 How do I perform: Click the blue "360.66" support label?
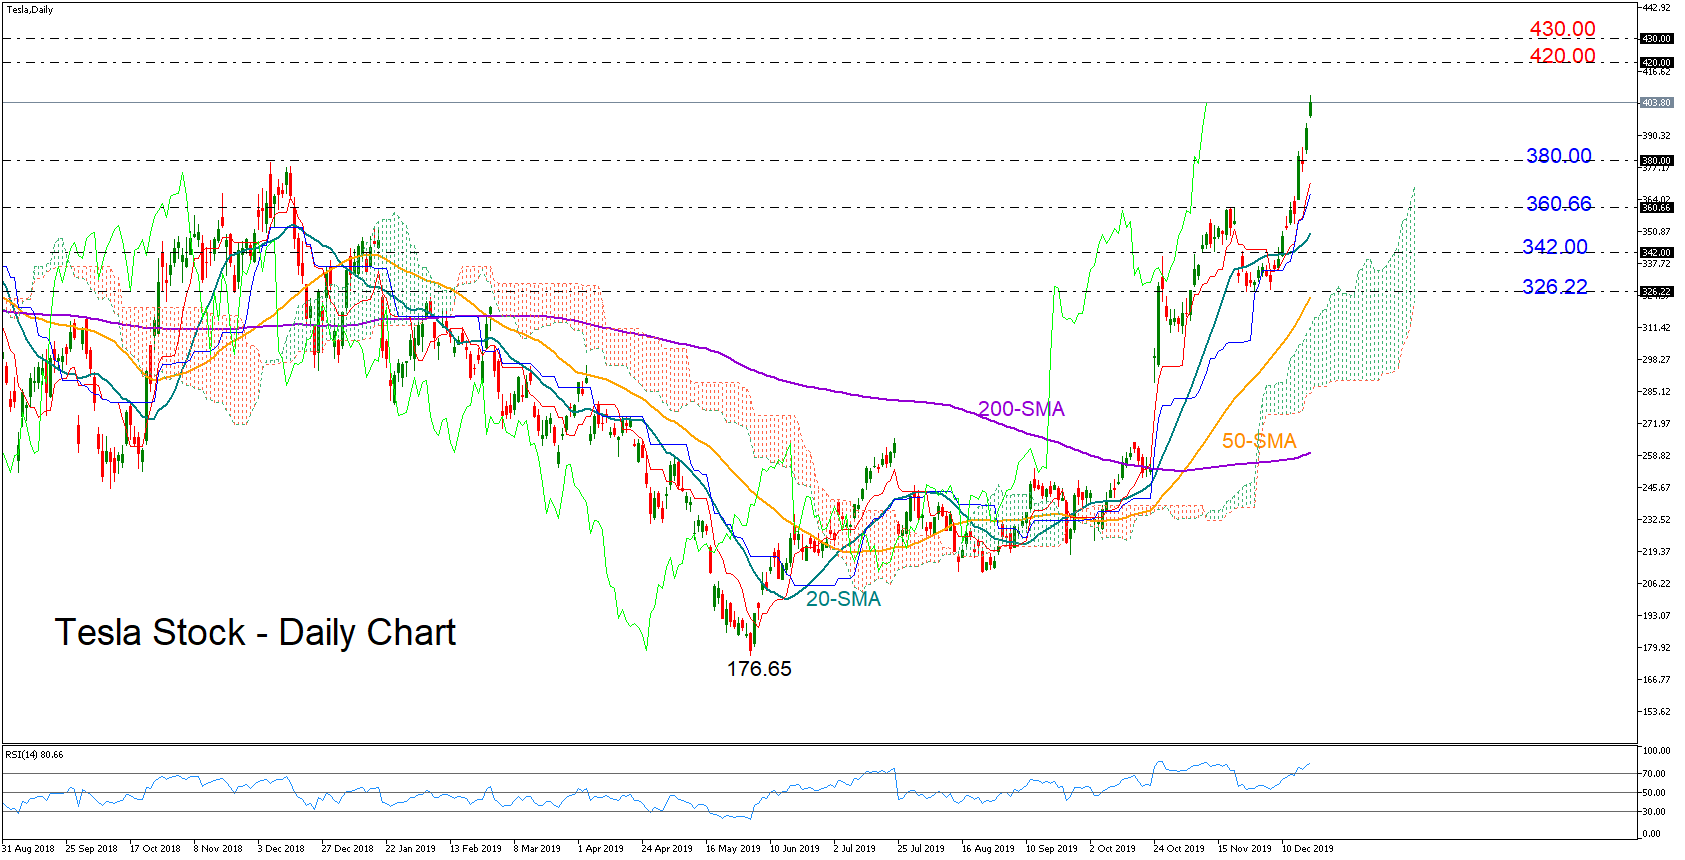[x=1559, y=204]
